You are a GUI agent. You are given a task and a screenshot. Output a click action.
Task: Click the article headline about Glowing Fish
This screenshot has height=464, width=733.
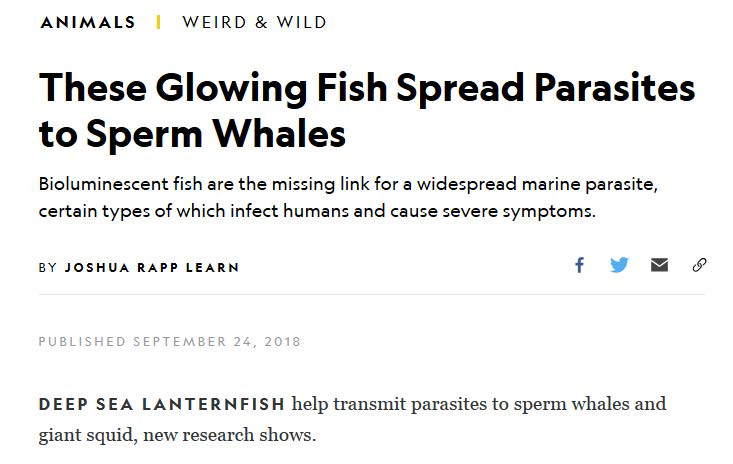[367, 110]
